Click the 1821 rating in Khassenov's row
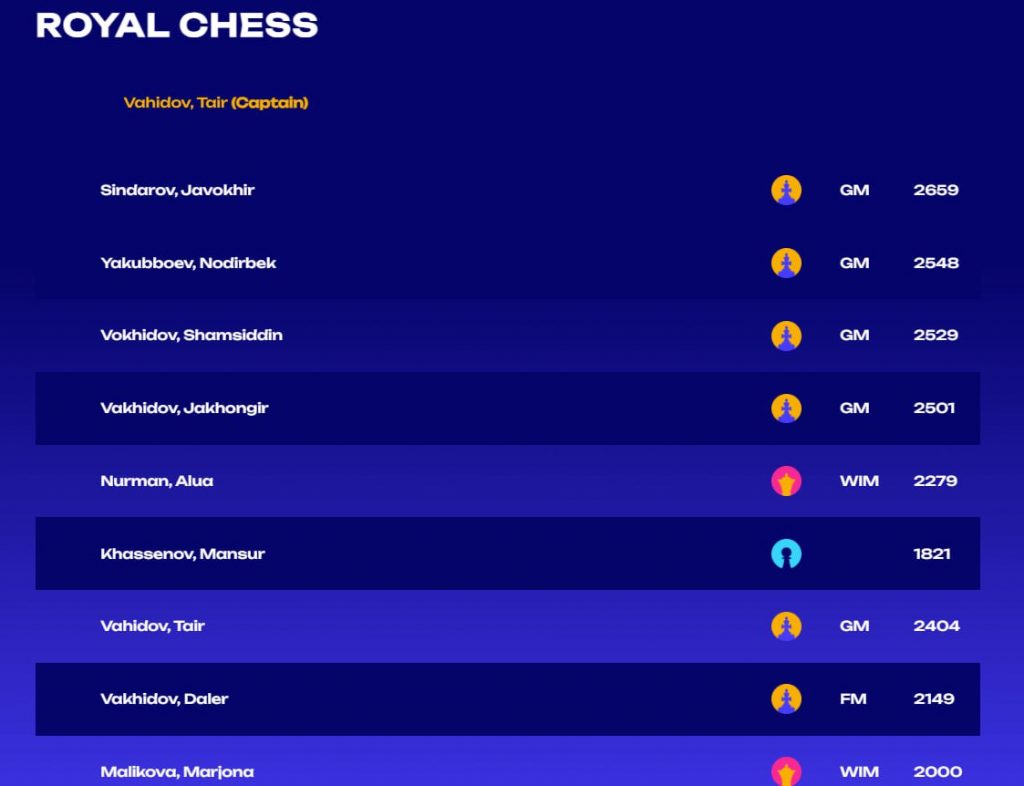This screenshot has width=1024, height=786. [x=931, y=554]
